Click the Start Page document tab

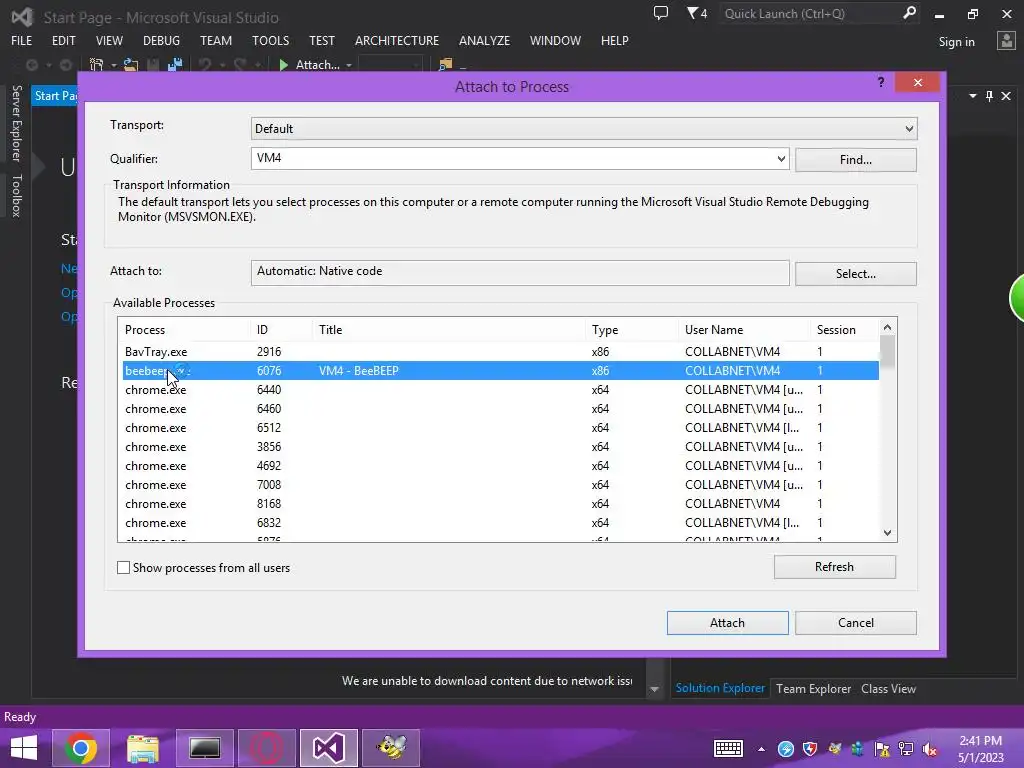55,95
